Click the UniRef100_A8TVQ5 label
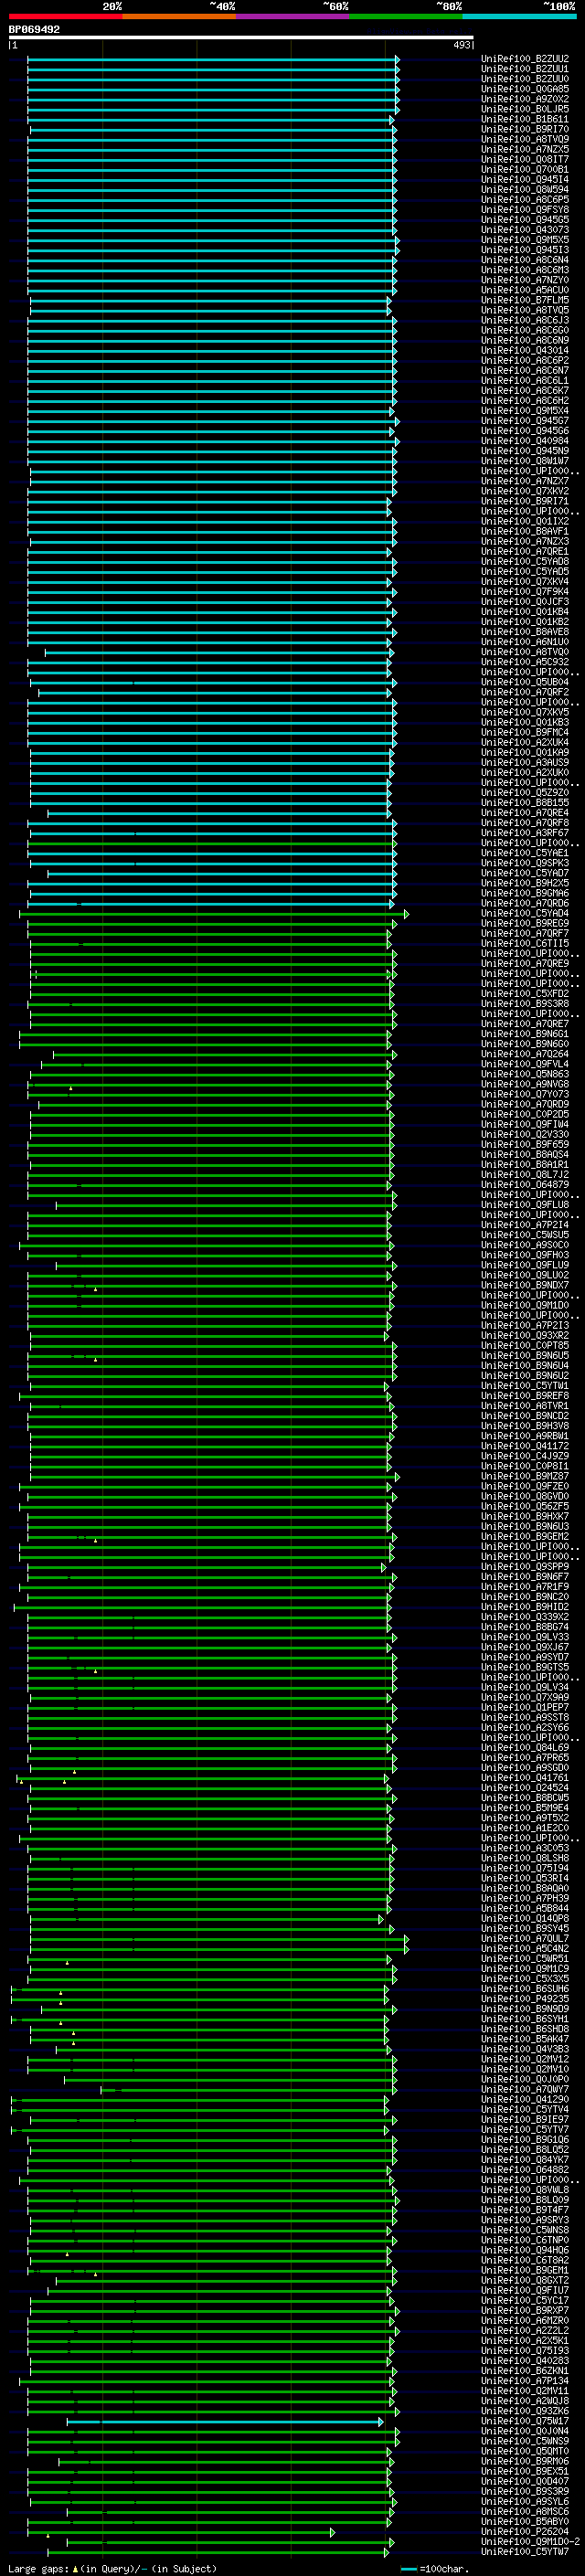 (x=525, y=310)
